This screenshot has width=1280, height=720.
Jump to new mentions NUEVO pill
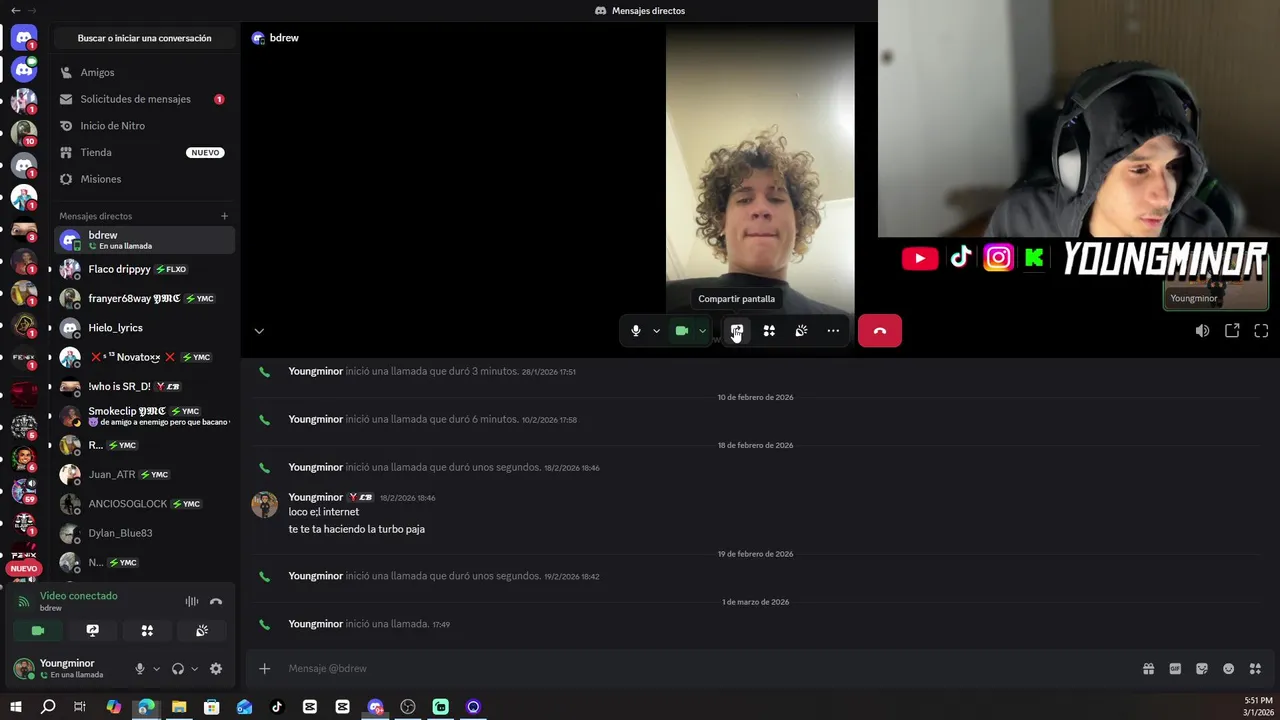coord(24,568)
